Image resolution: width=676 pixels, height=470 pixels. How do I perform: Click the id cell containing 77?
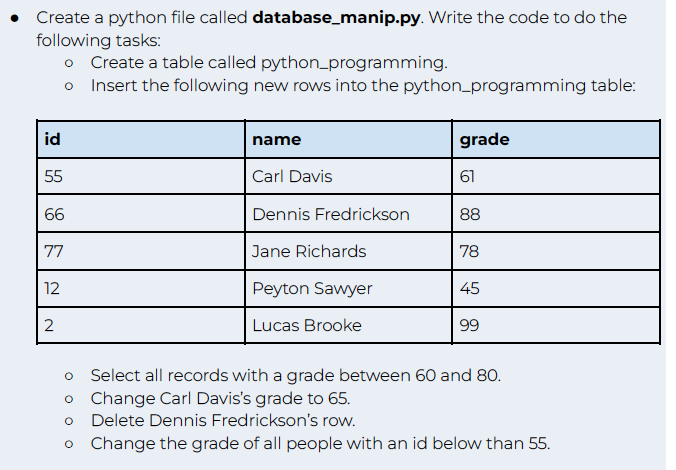pyautogui.click(x=141, y=251)
